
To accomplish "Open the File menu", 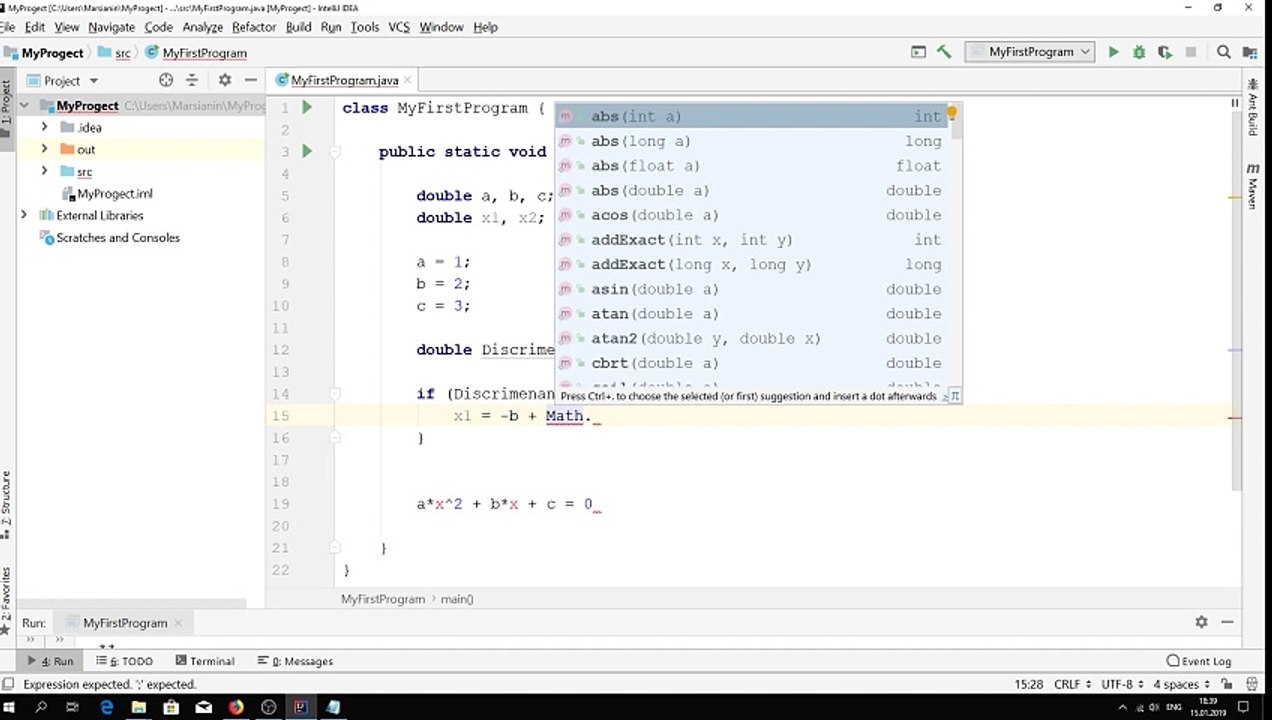I will pyautogui.click(x=8, y=27).
